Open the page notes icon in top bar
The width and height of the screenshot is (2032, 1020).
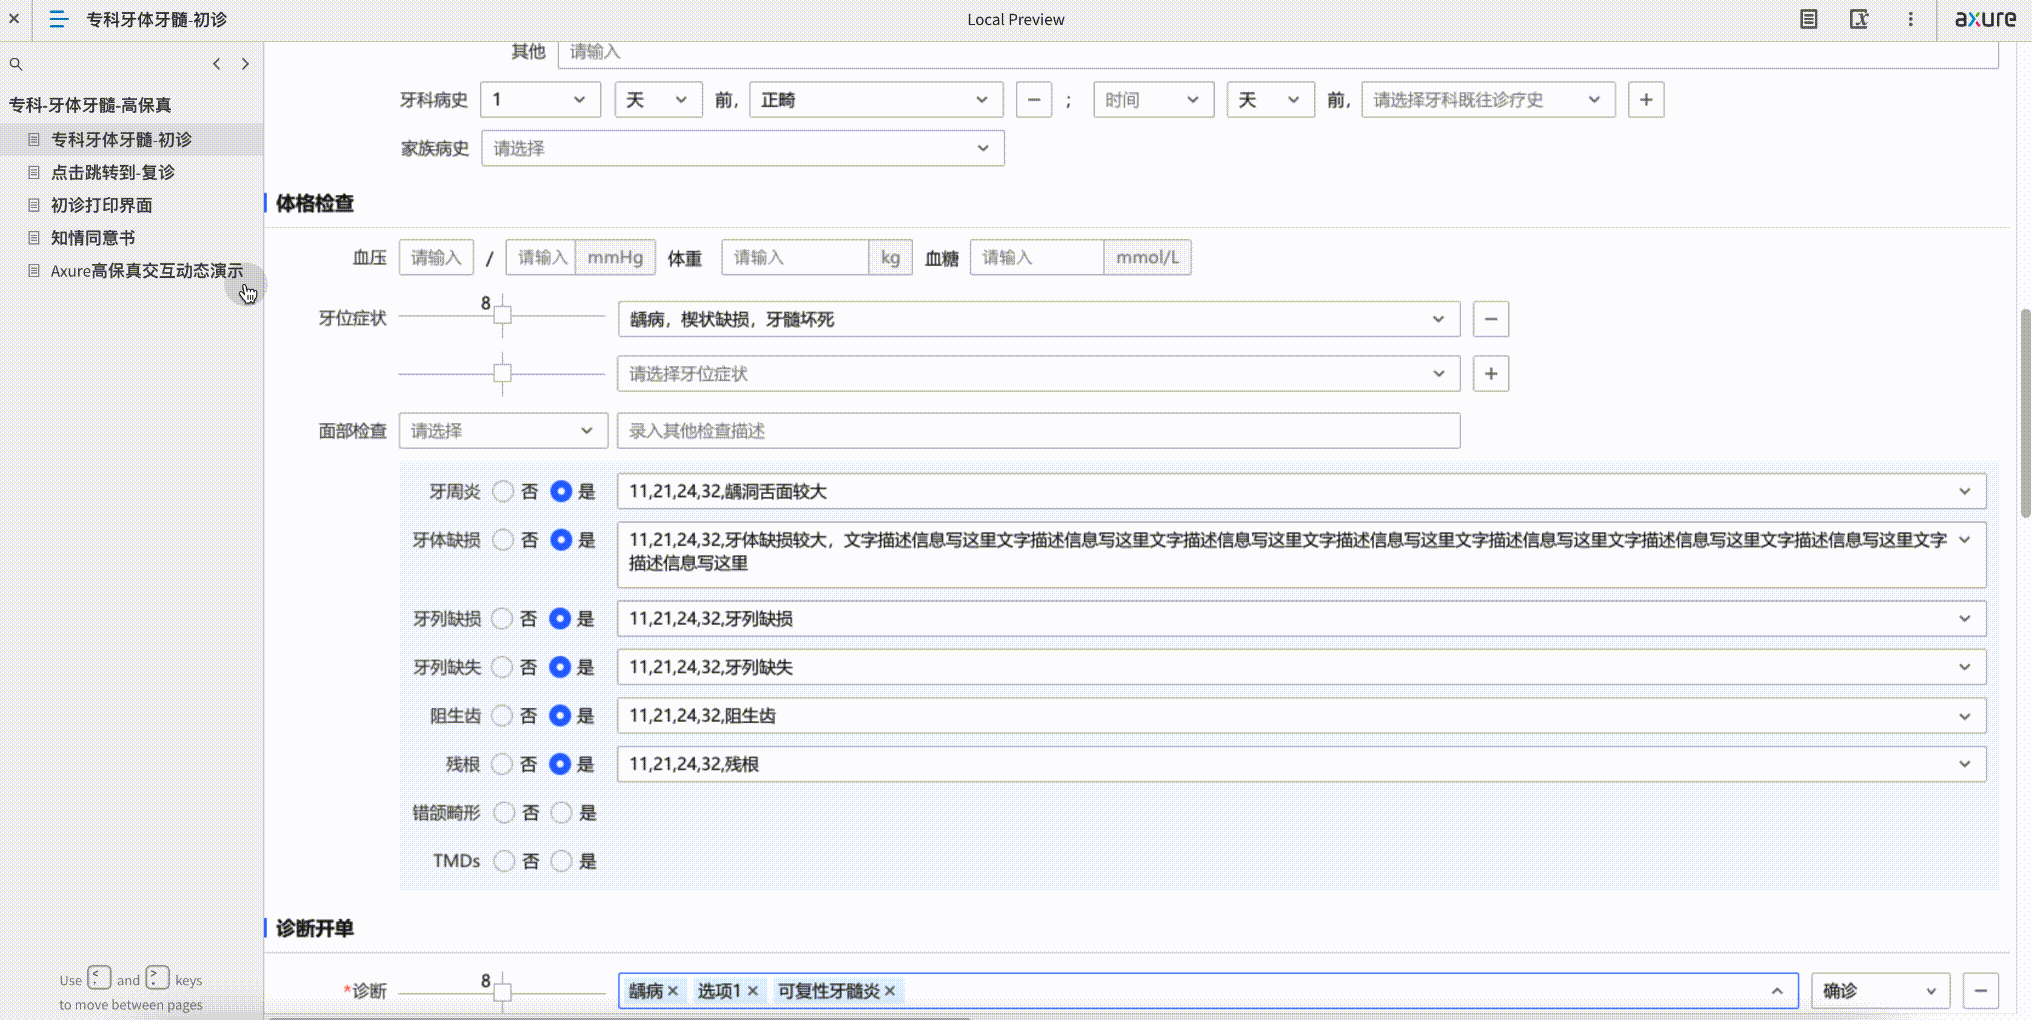click(x=1807, y=19)
